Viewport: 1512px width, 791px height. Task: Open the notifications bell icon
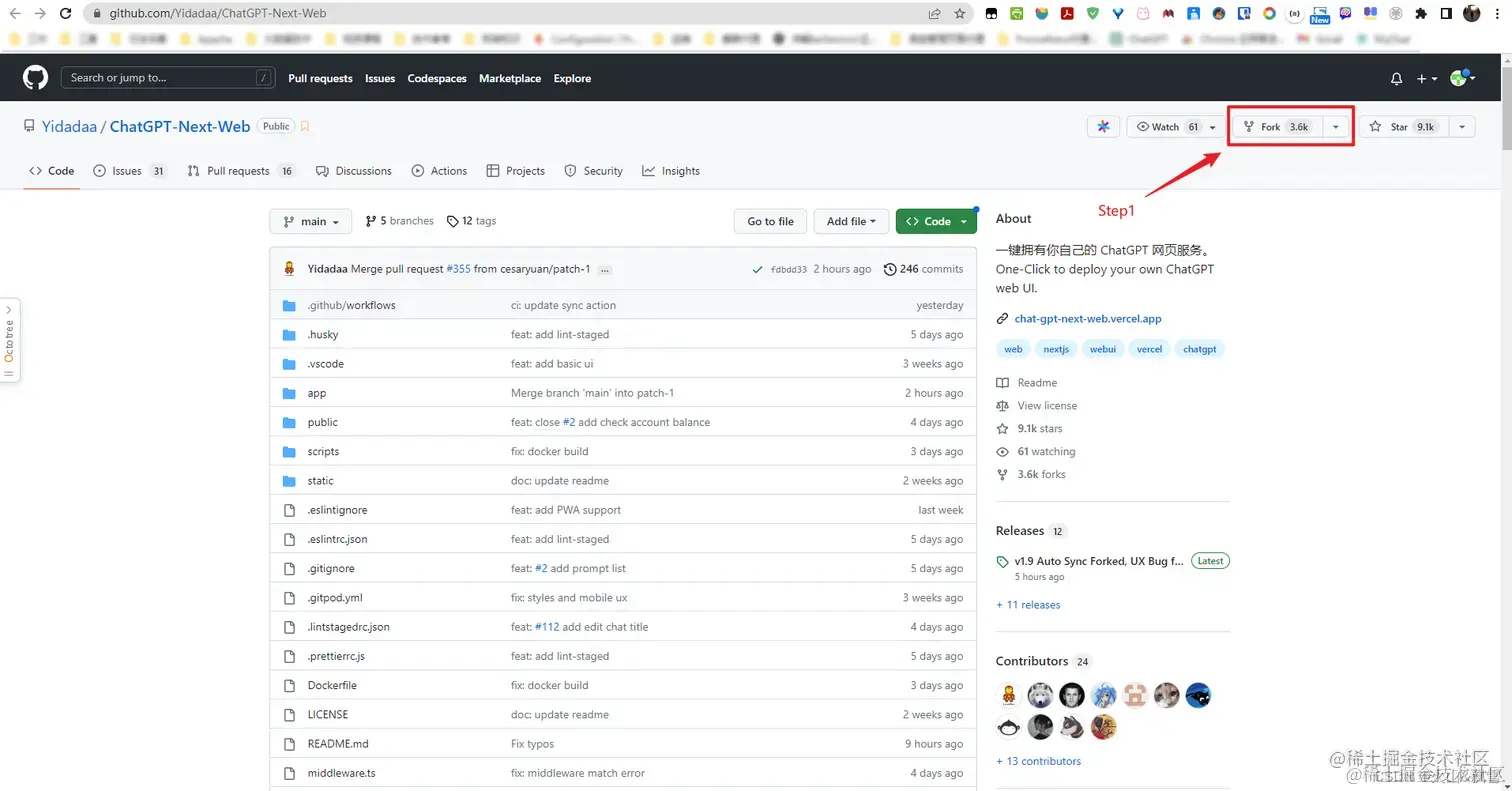click(1397, 78)
